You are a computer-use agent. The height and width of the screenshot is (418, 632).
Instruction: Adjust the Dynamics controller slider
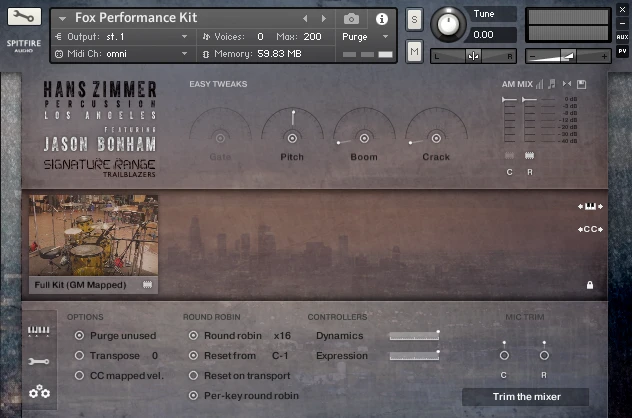click(413, 336)
